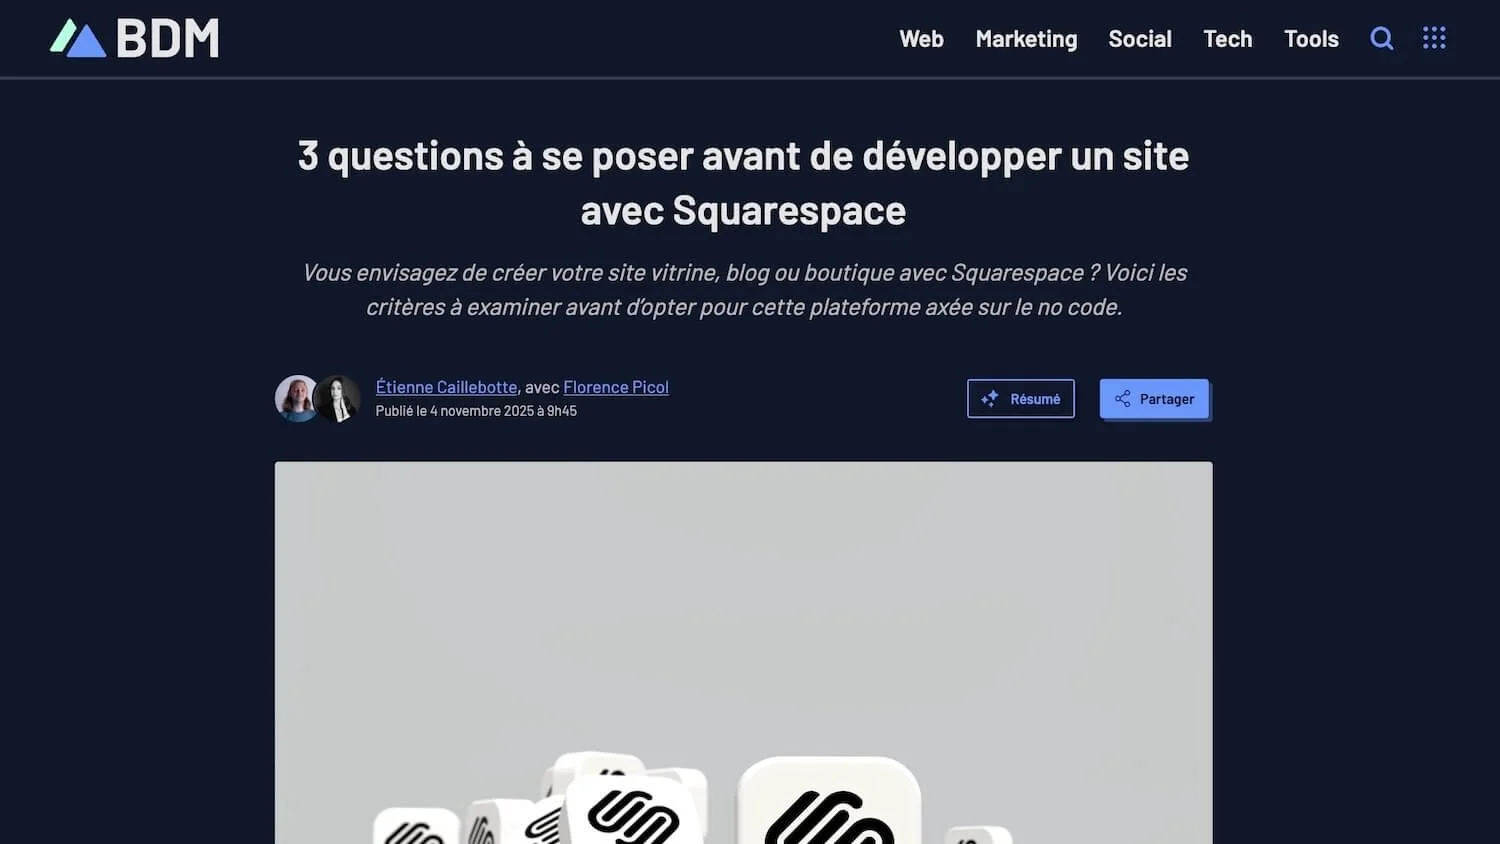Screen dimensions: 1500x844
Task: Go to the Tech section
Action: 1227,39
